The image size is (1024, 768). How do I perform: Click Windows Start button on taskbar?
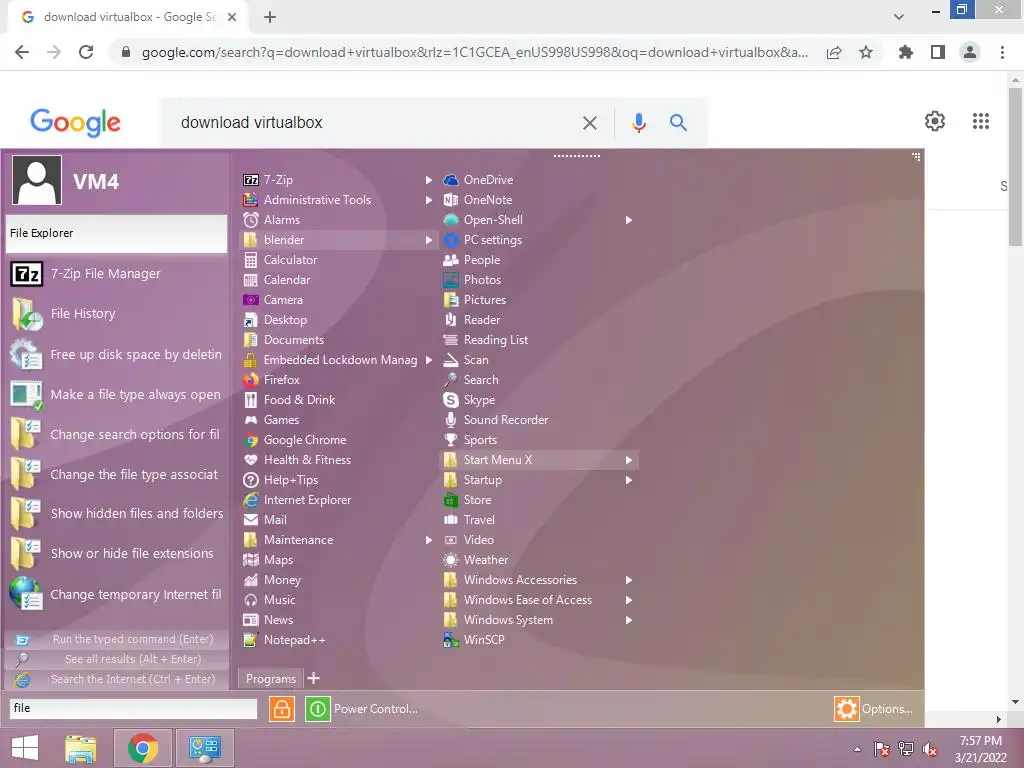[25, 748]
